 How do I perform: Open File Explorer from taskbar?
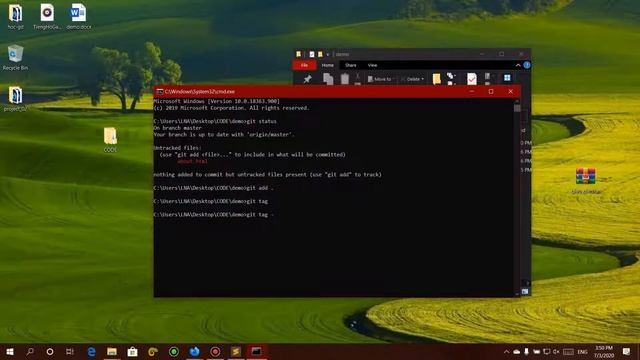[112, 351]
